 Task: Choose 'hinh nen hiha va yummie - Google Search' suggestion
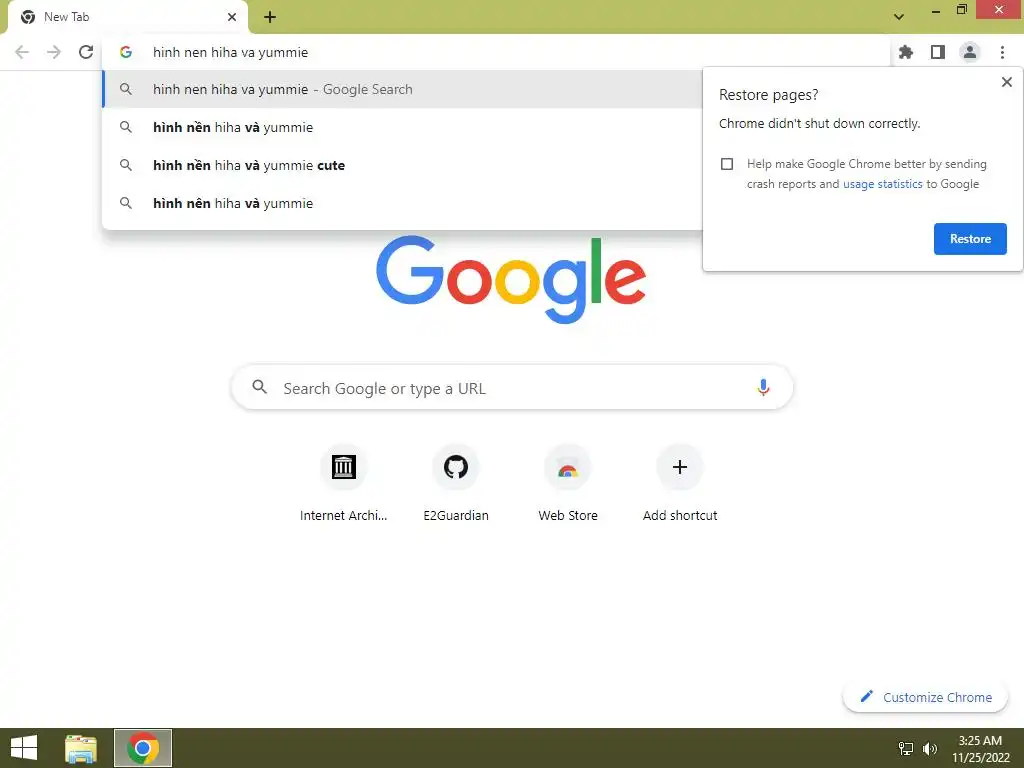click(402, 89)
